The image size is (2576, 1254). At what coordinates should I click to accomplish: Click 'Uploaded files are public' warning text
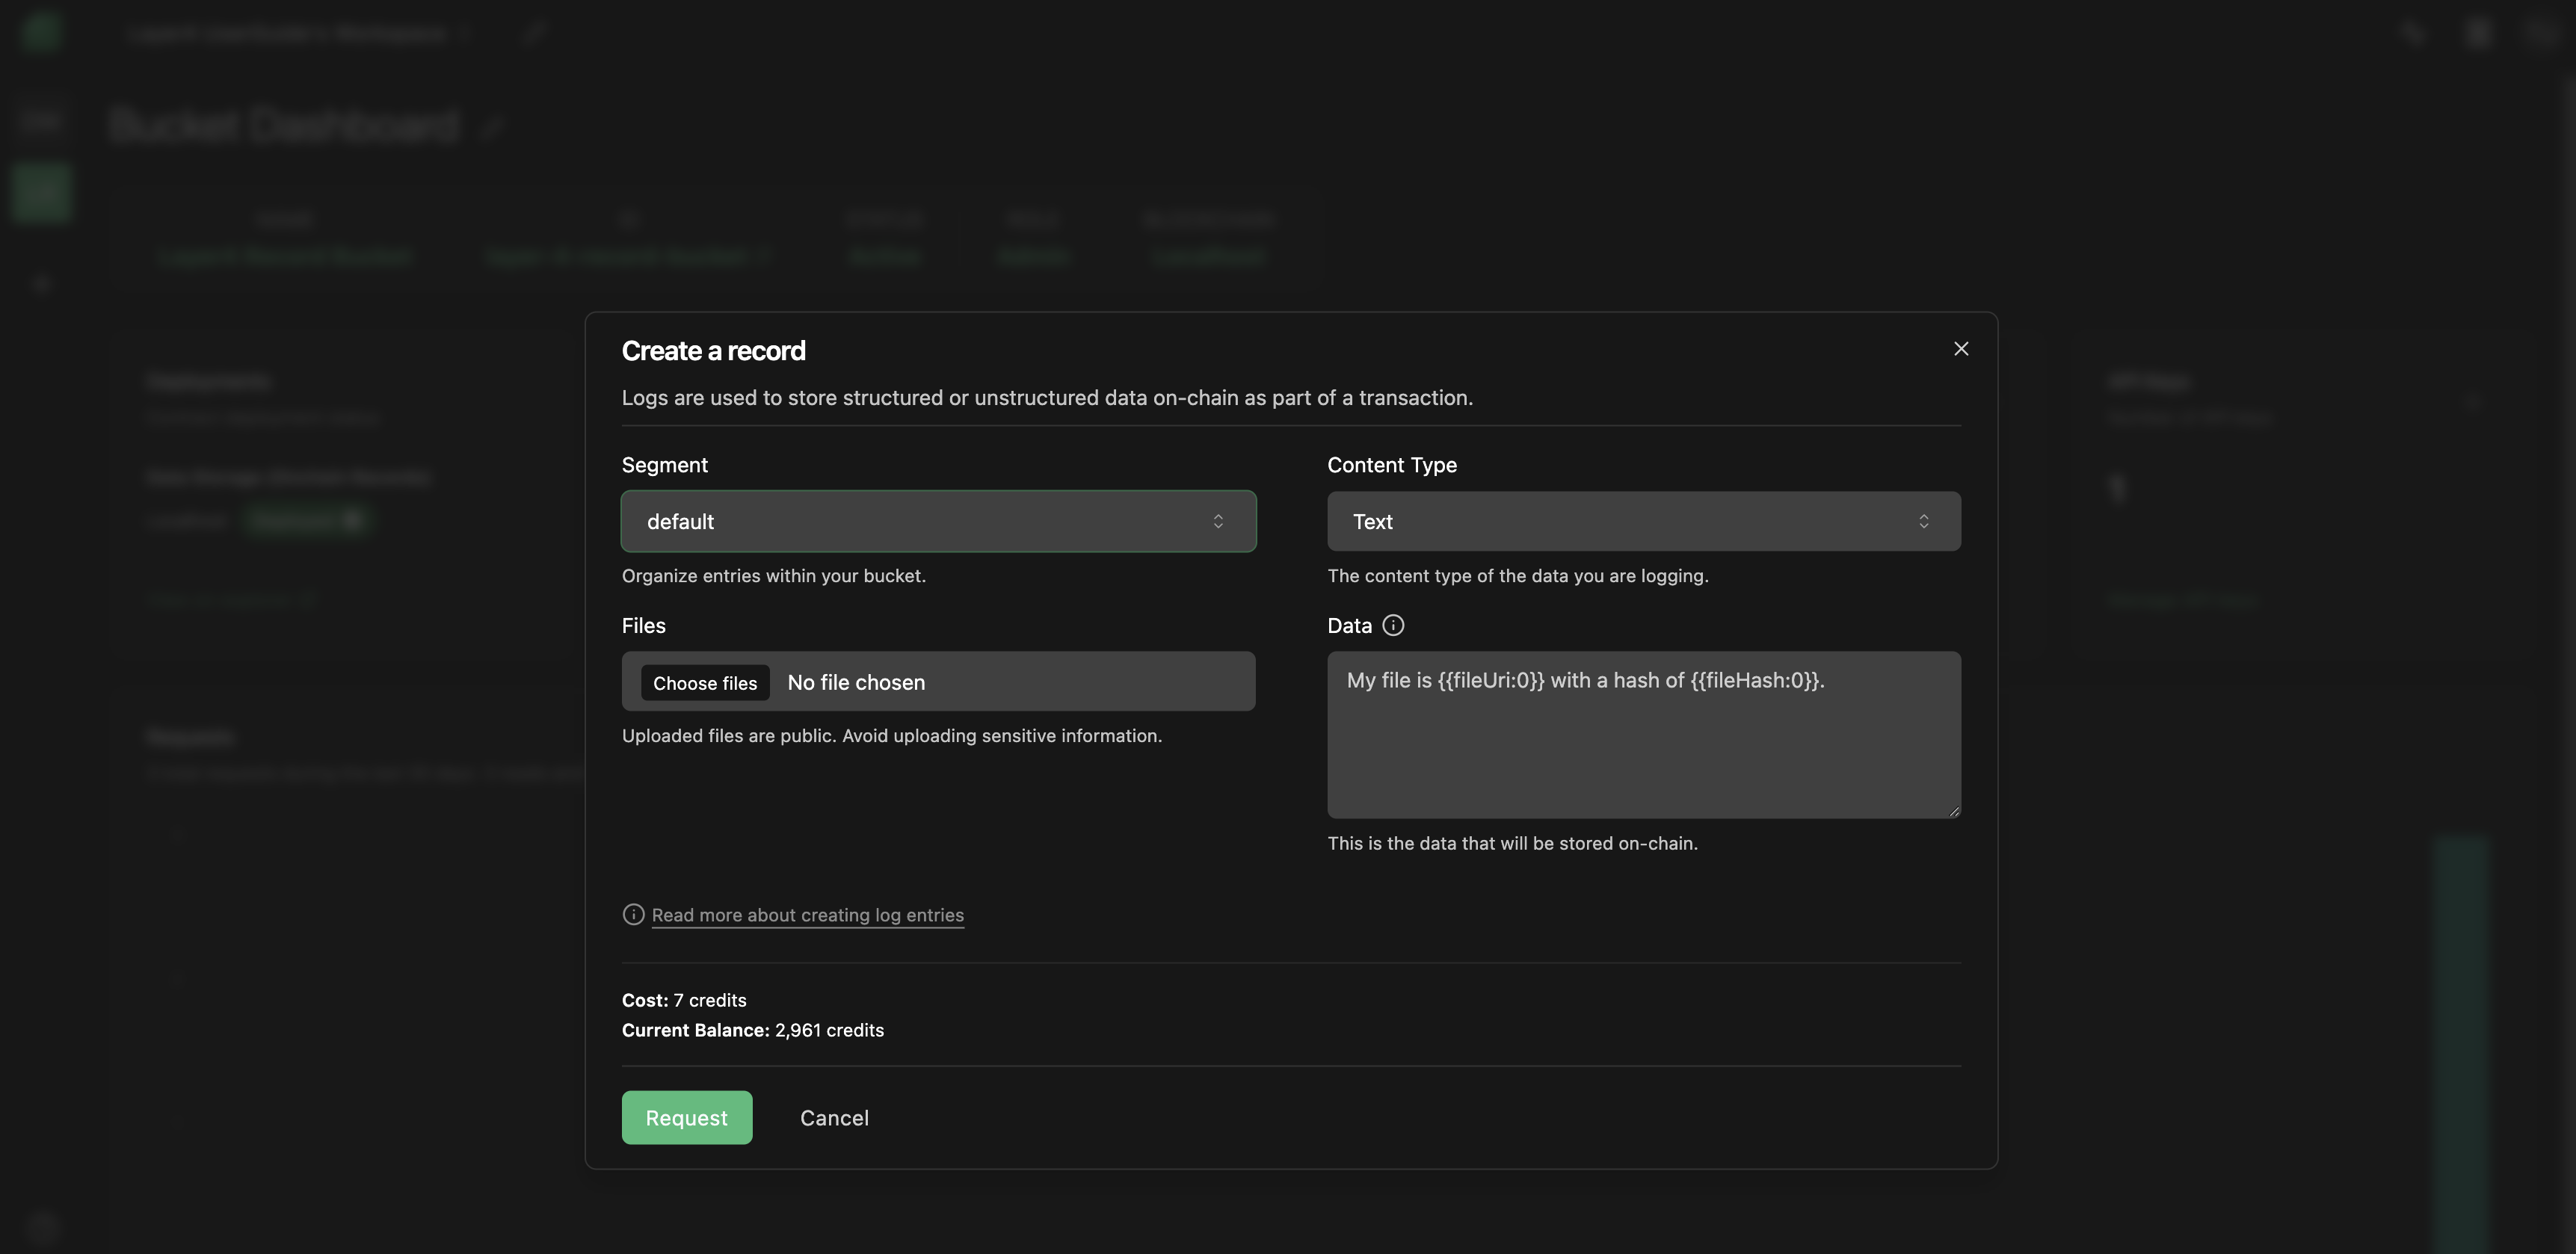tap(891, 736)
